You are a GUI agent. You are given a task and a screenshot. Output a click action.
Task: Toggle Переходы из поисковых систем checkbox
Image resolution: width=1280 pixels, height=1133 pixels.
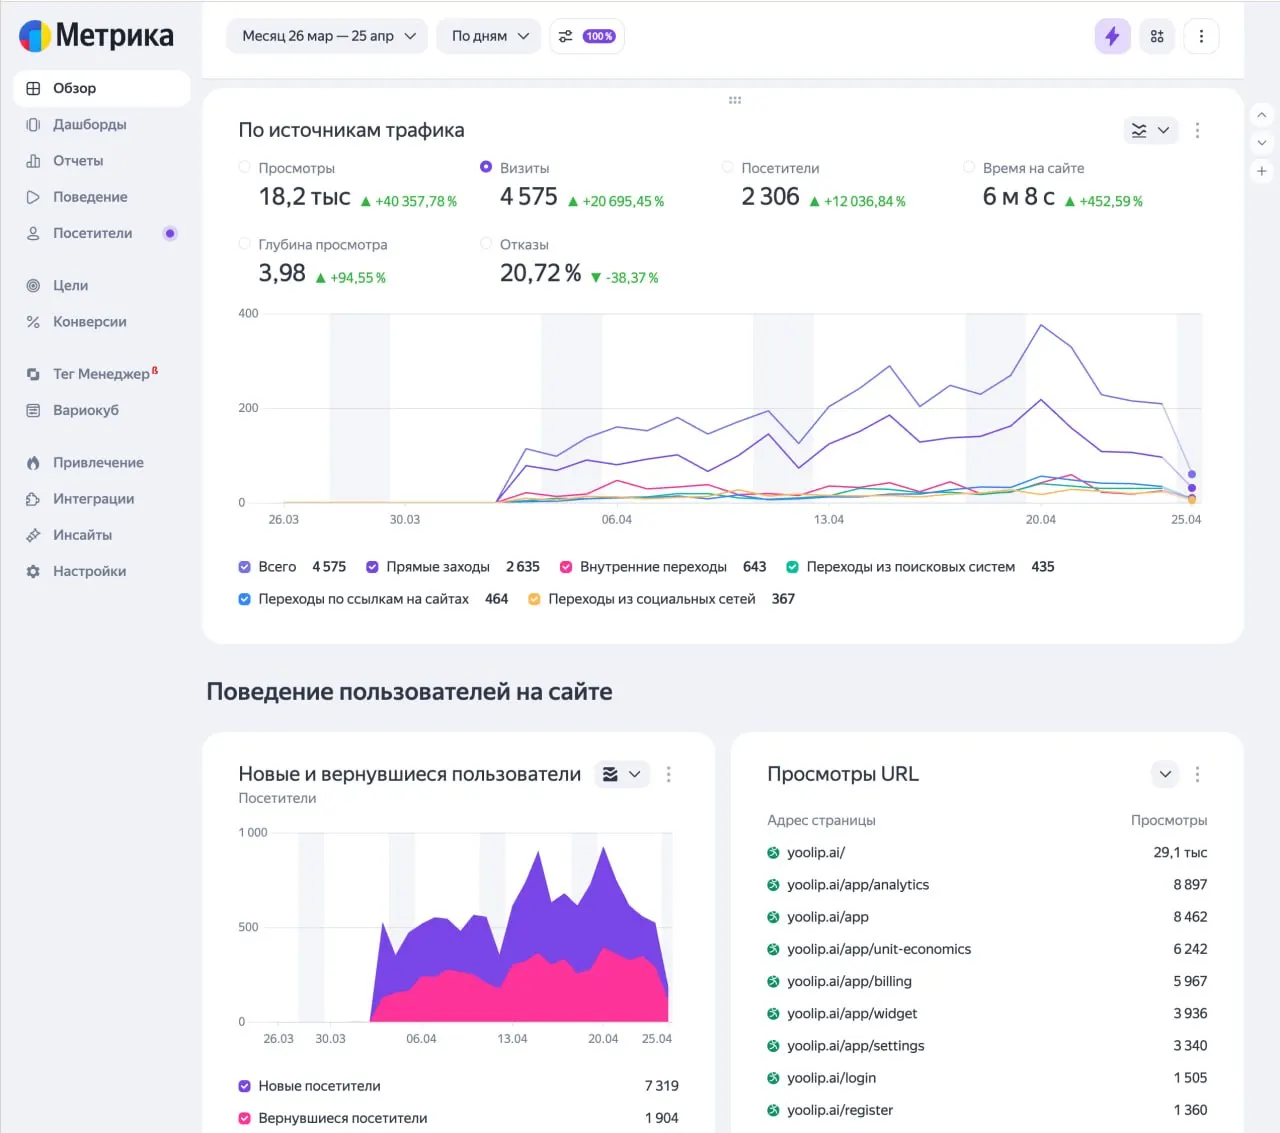pyautogui.click(x=793, y=567)
